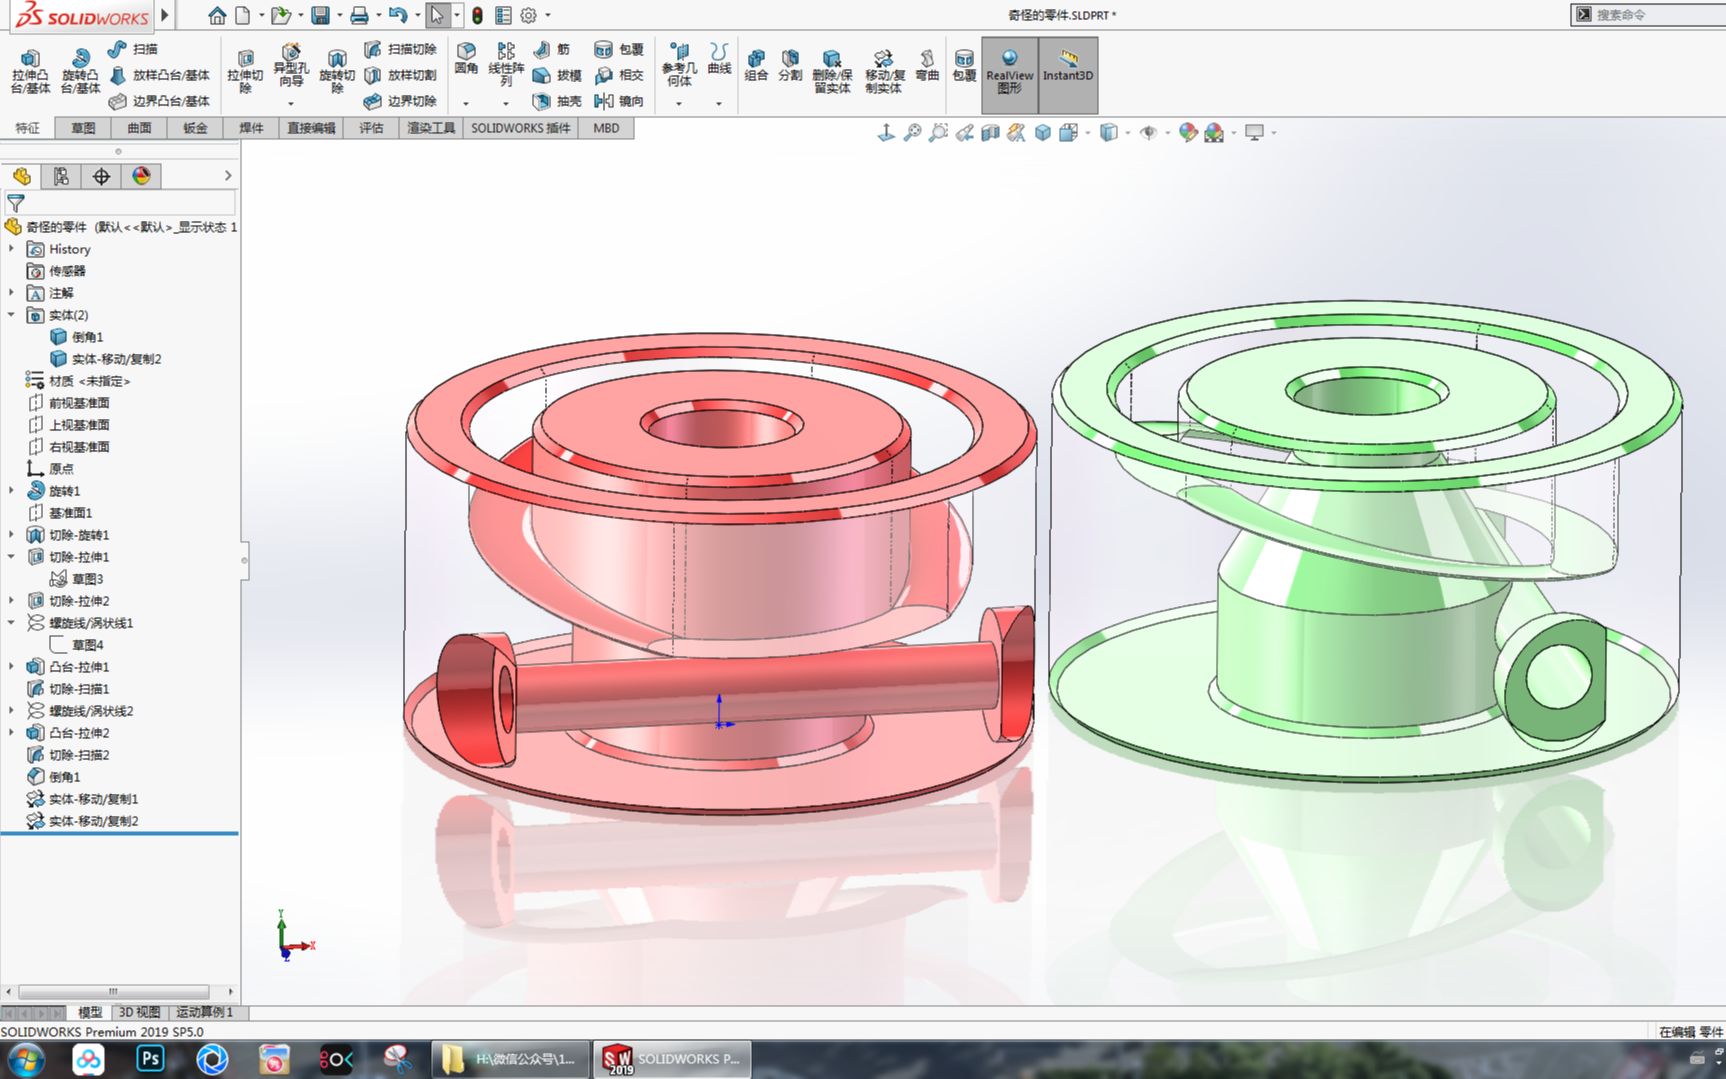Open the 运动算例 1 motion study tab

(x=204, y=1012)
